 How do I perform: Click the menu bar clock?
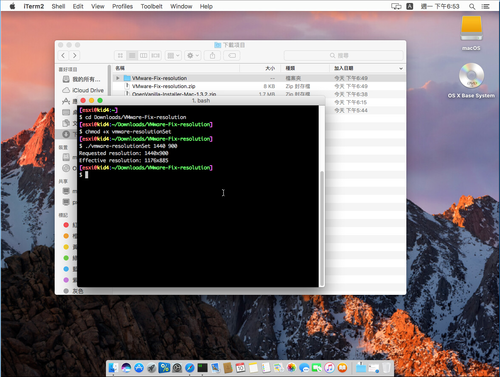(440, 6)
